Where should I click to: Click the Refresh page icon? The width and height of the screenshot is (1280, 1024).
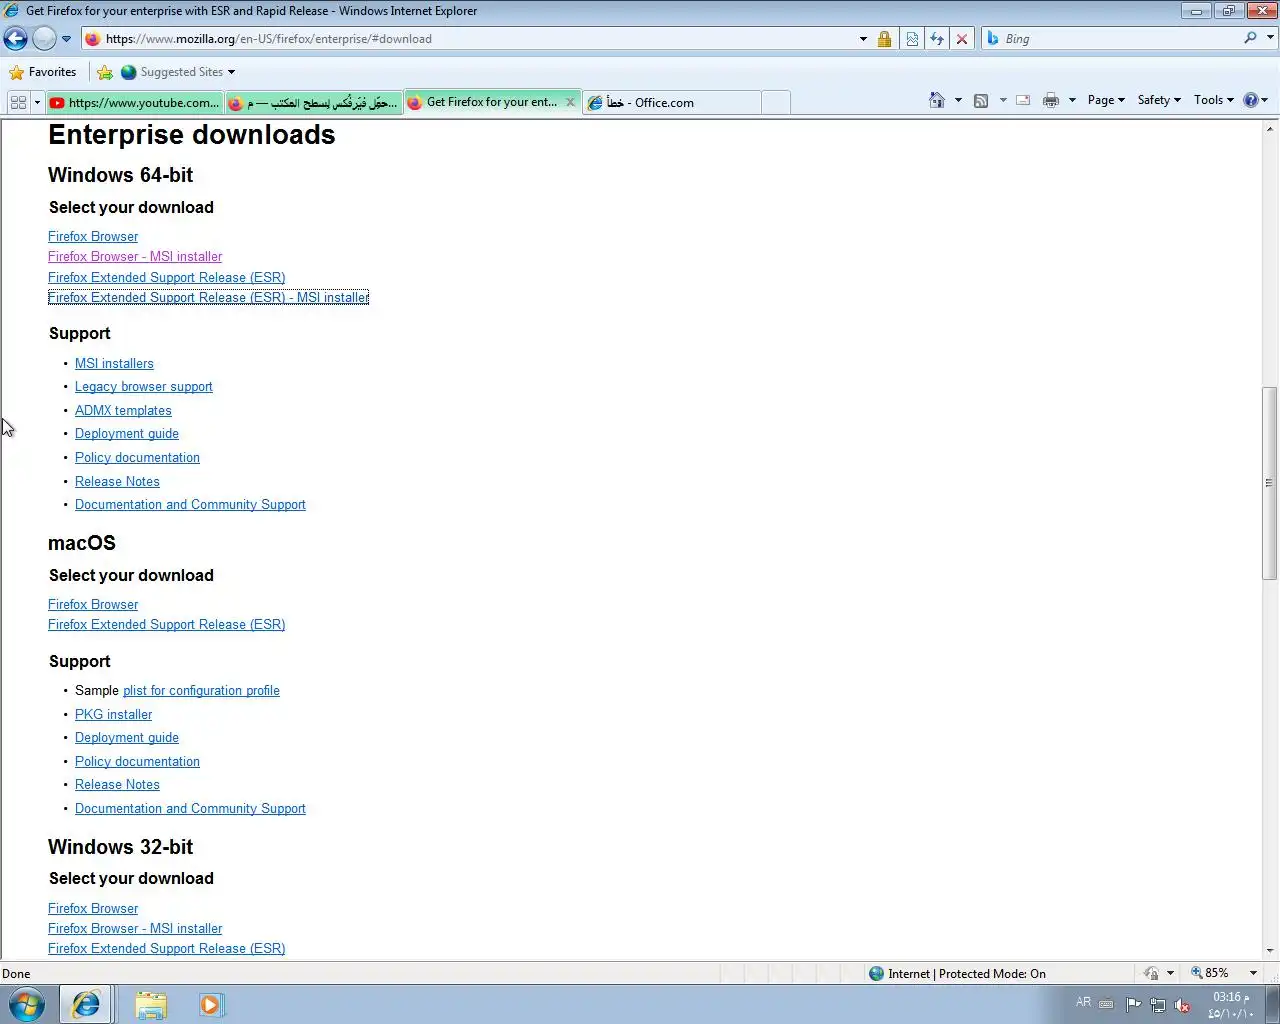[x=937, y=39]
